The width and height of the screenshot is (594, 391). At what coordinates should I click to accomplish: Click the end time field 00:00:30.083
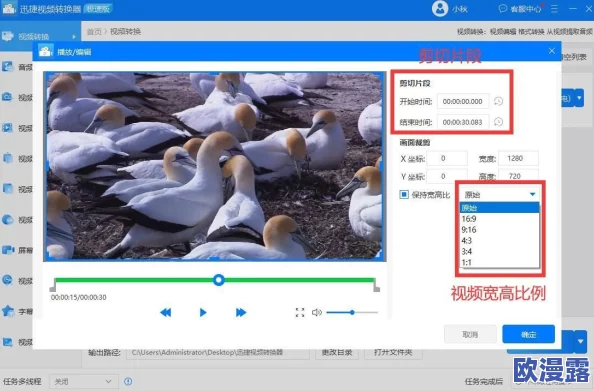click(463, 122)
